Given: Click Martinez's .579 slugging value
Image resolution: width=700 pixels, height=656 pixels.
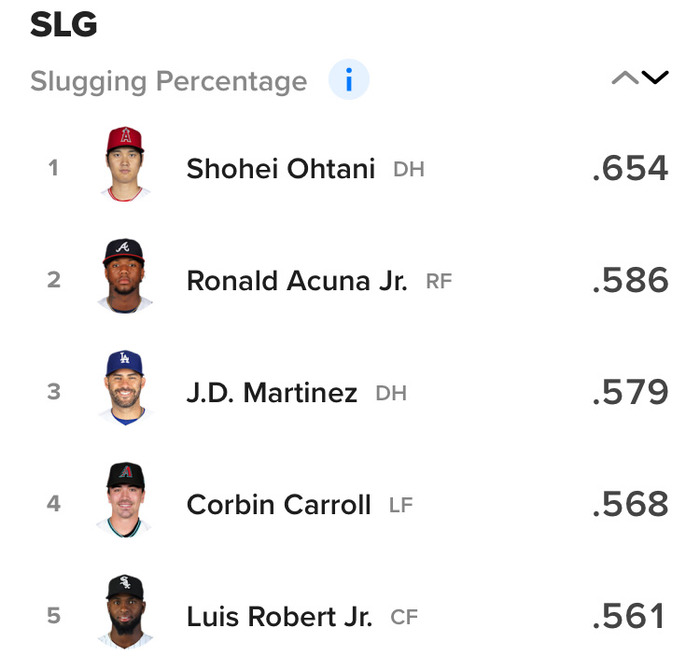Looking at the screenshot, I should coord(629,392).
